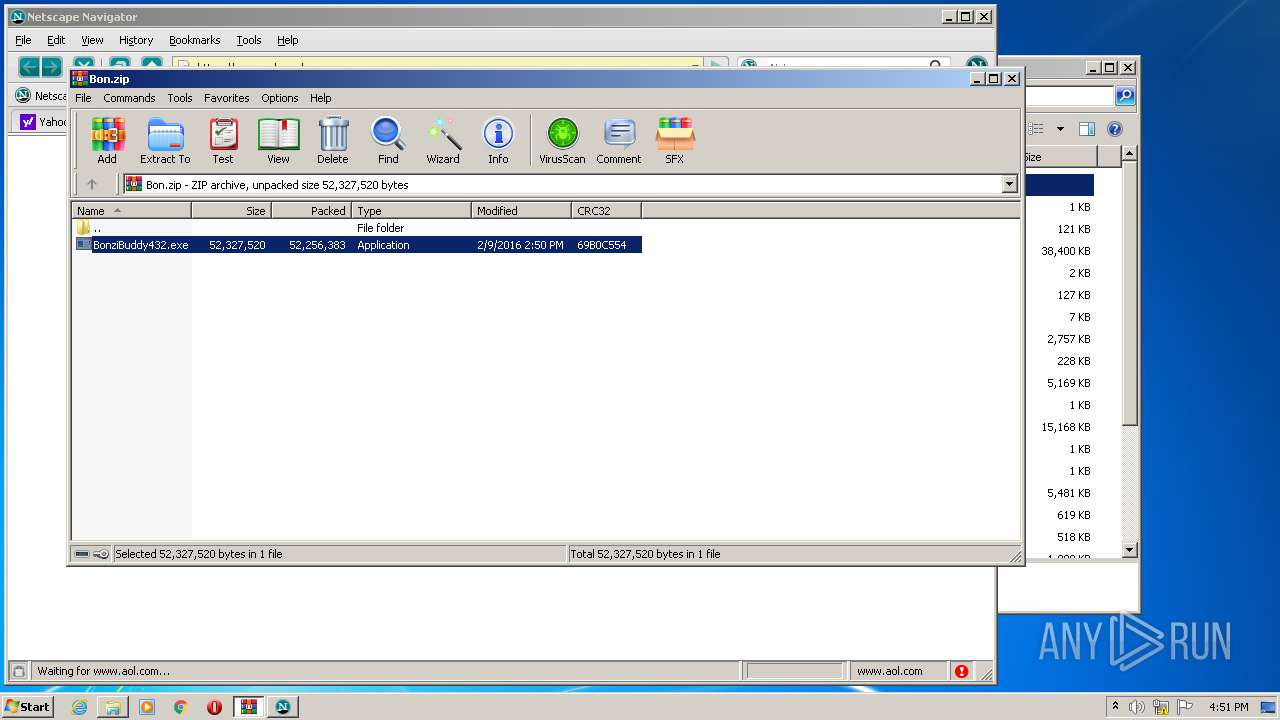
Task: Click the drive icon in WinRAR status bar
Action: [x=82, y=554]
